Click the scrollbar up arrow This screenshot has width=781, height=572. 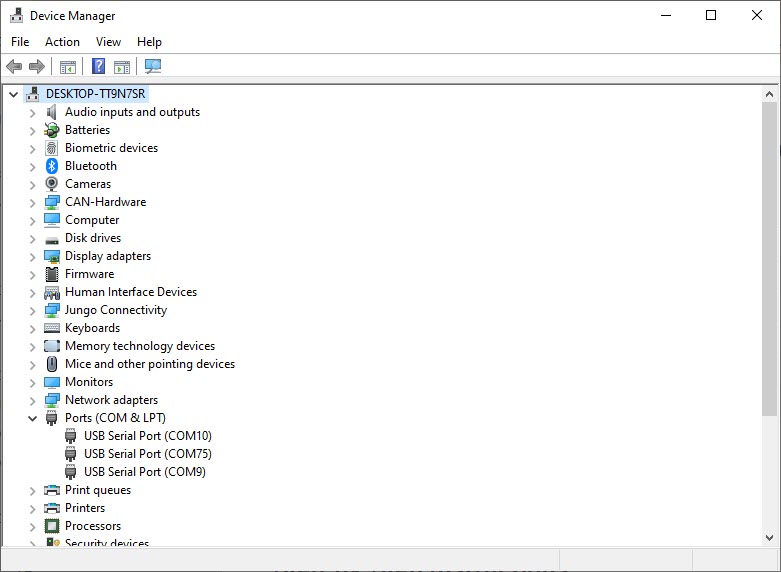click(770, 94)
